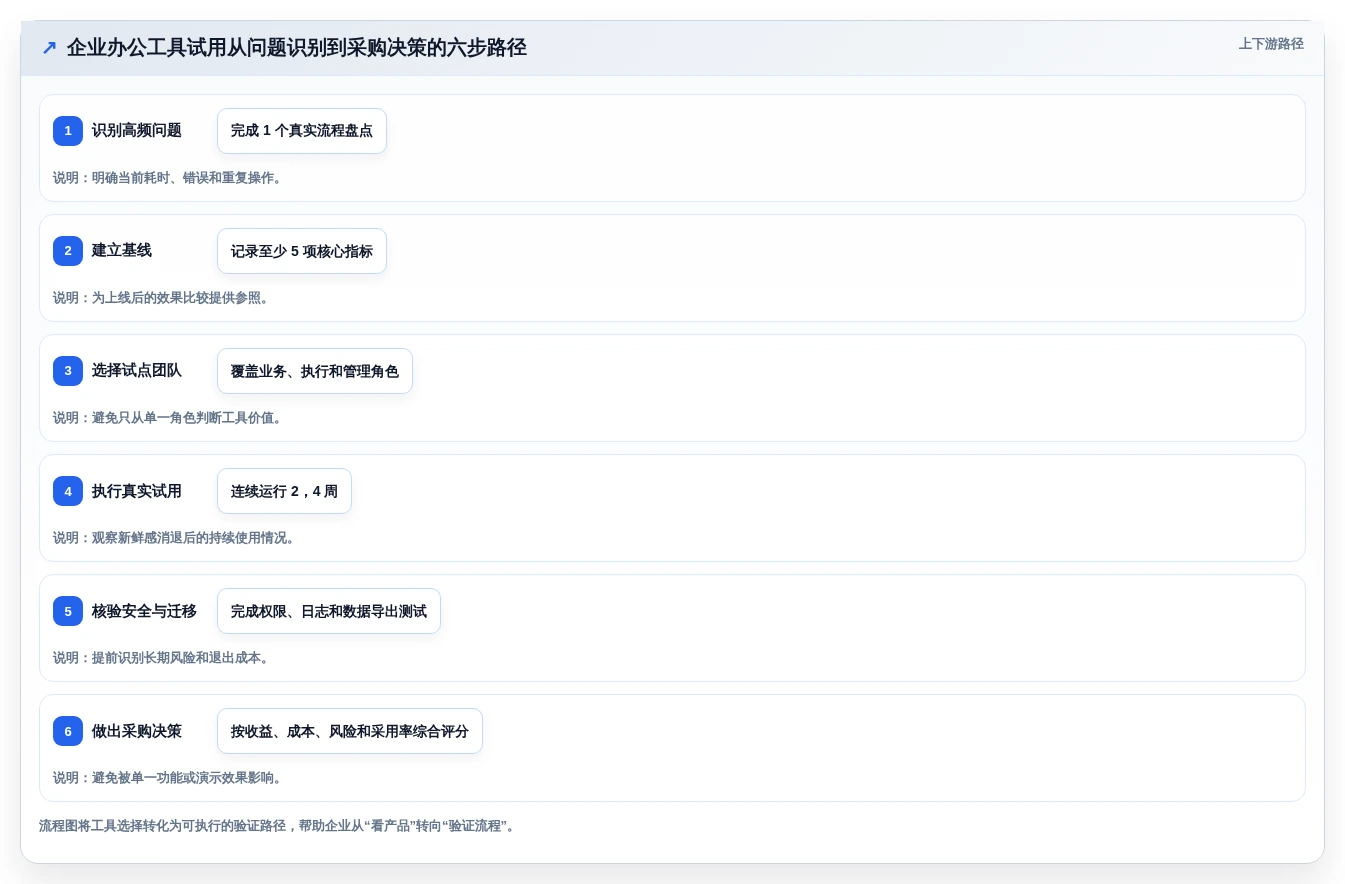Click the 上下游路径 label in the header
1345x884 pixels.
click(1271, 44)
